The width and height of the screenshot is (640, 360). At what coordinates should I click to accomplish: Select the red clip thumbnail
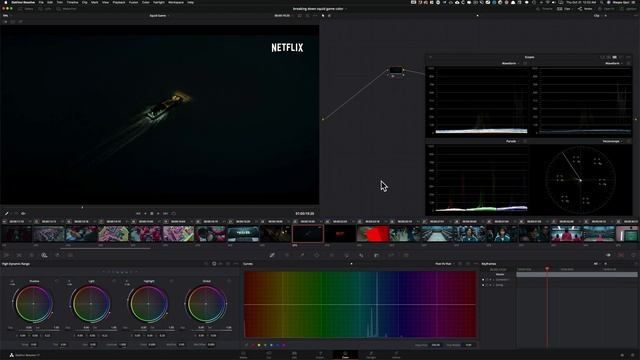[x=372, y=234]
